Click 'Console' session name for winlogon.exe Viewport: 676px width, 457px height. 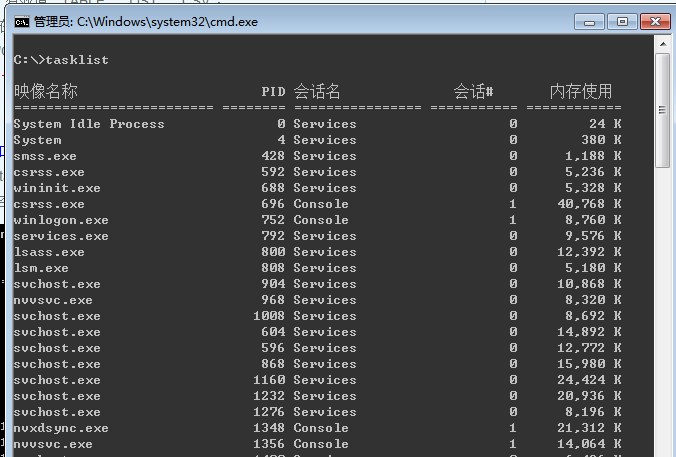(x=321, y=220)
